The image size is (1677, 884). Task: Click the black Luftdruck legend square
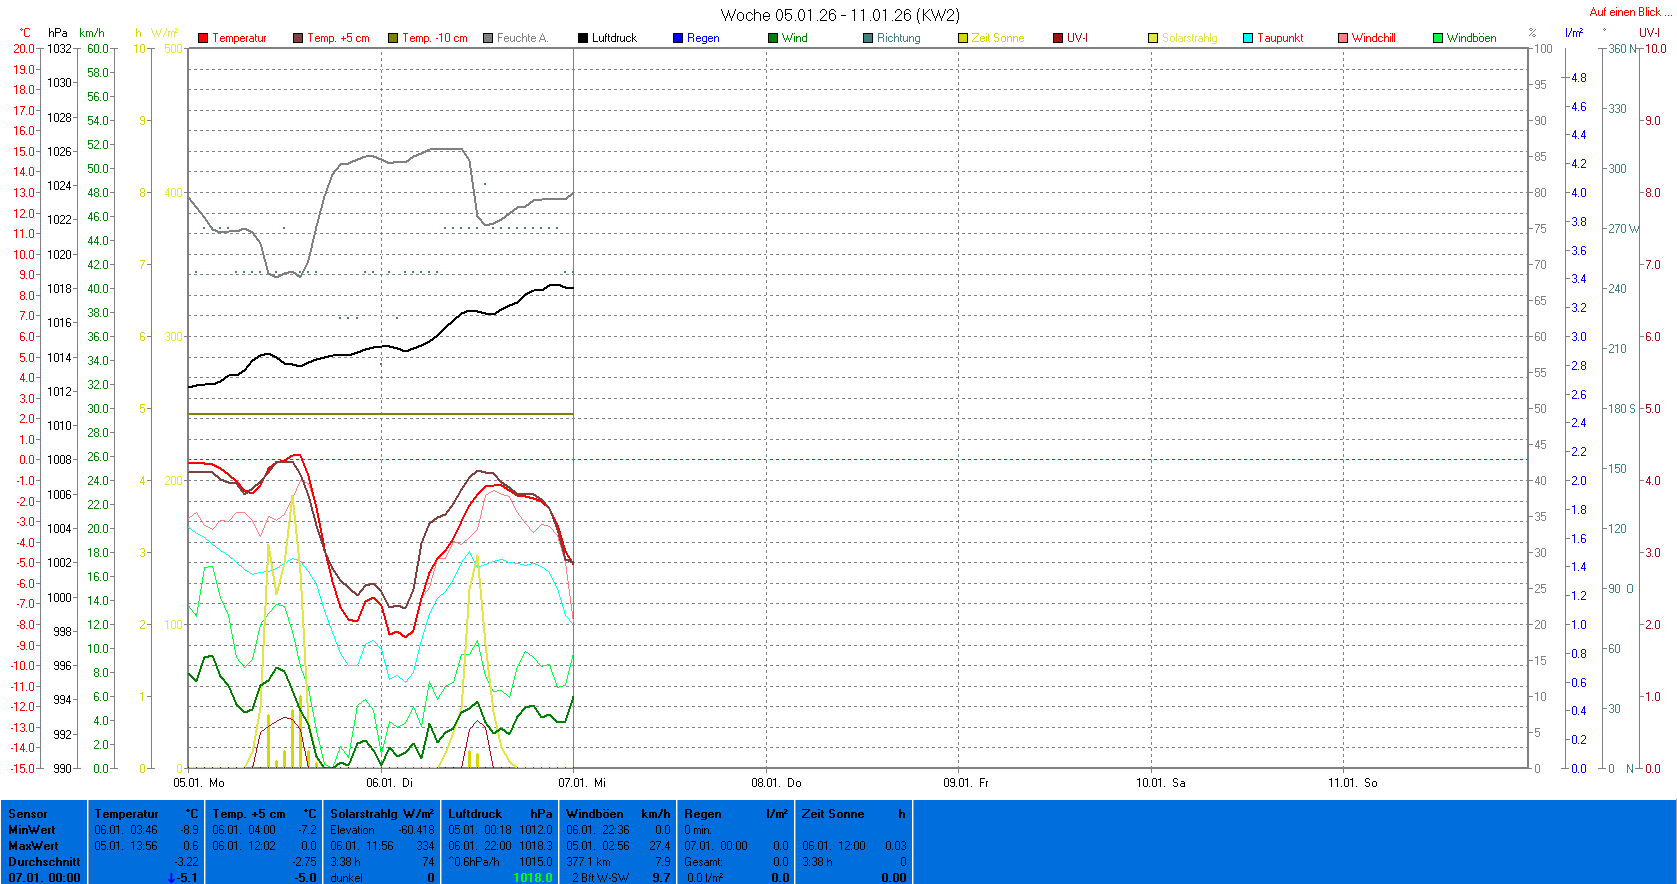pyautogui.click(x=583, y=38)
